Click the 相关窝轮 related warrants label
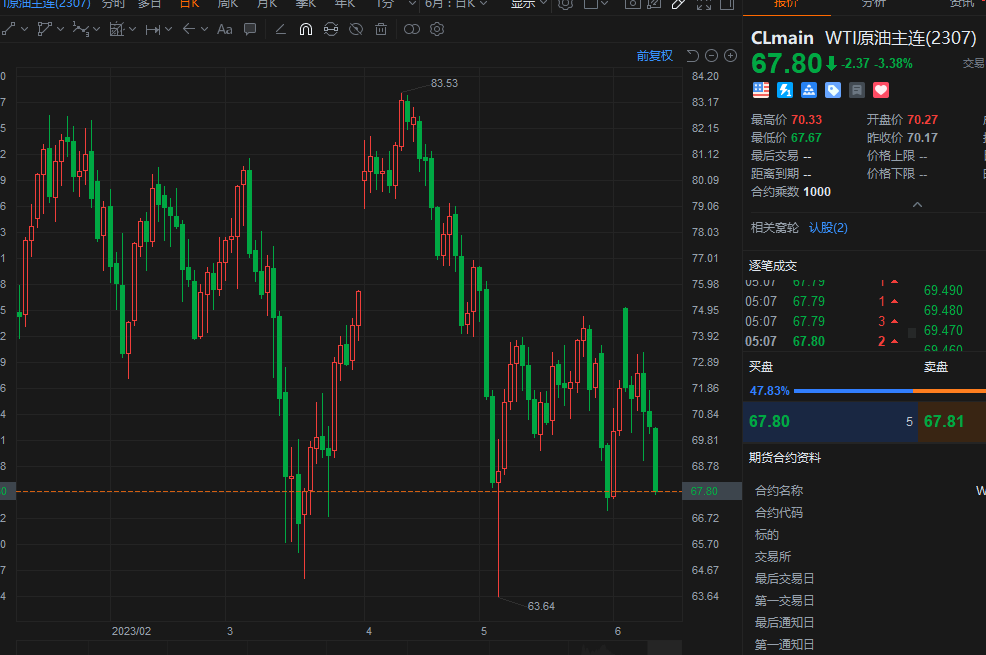Viewport: 986px width, 655px height. pyautogui.click(x=775, y=228)
